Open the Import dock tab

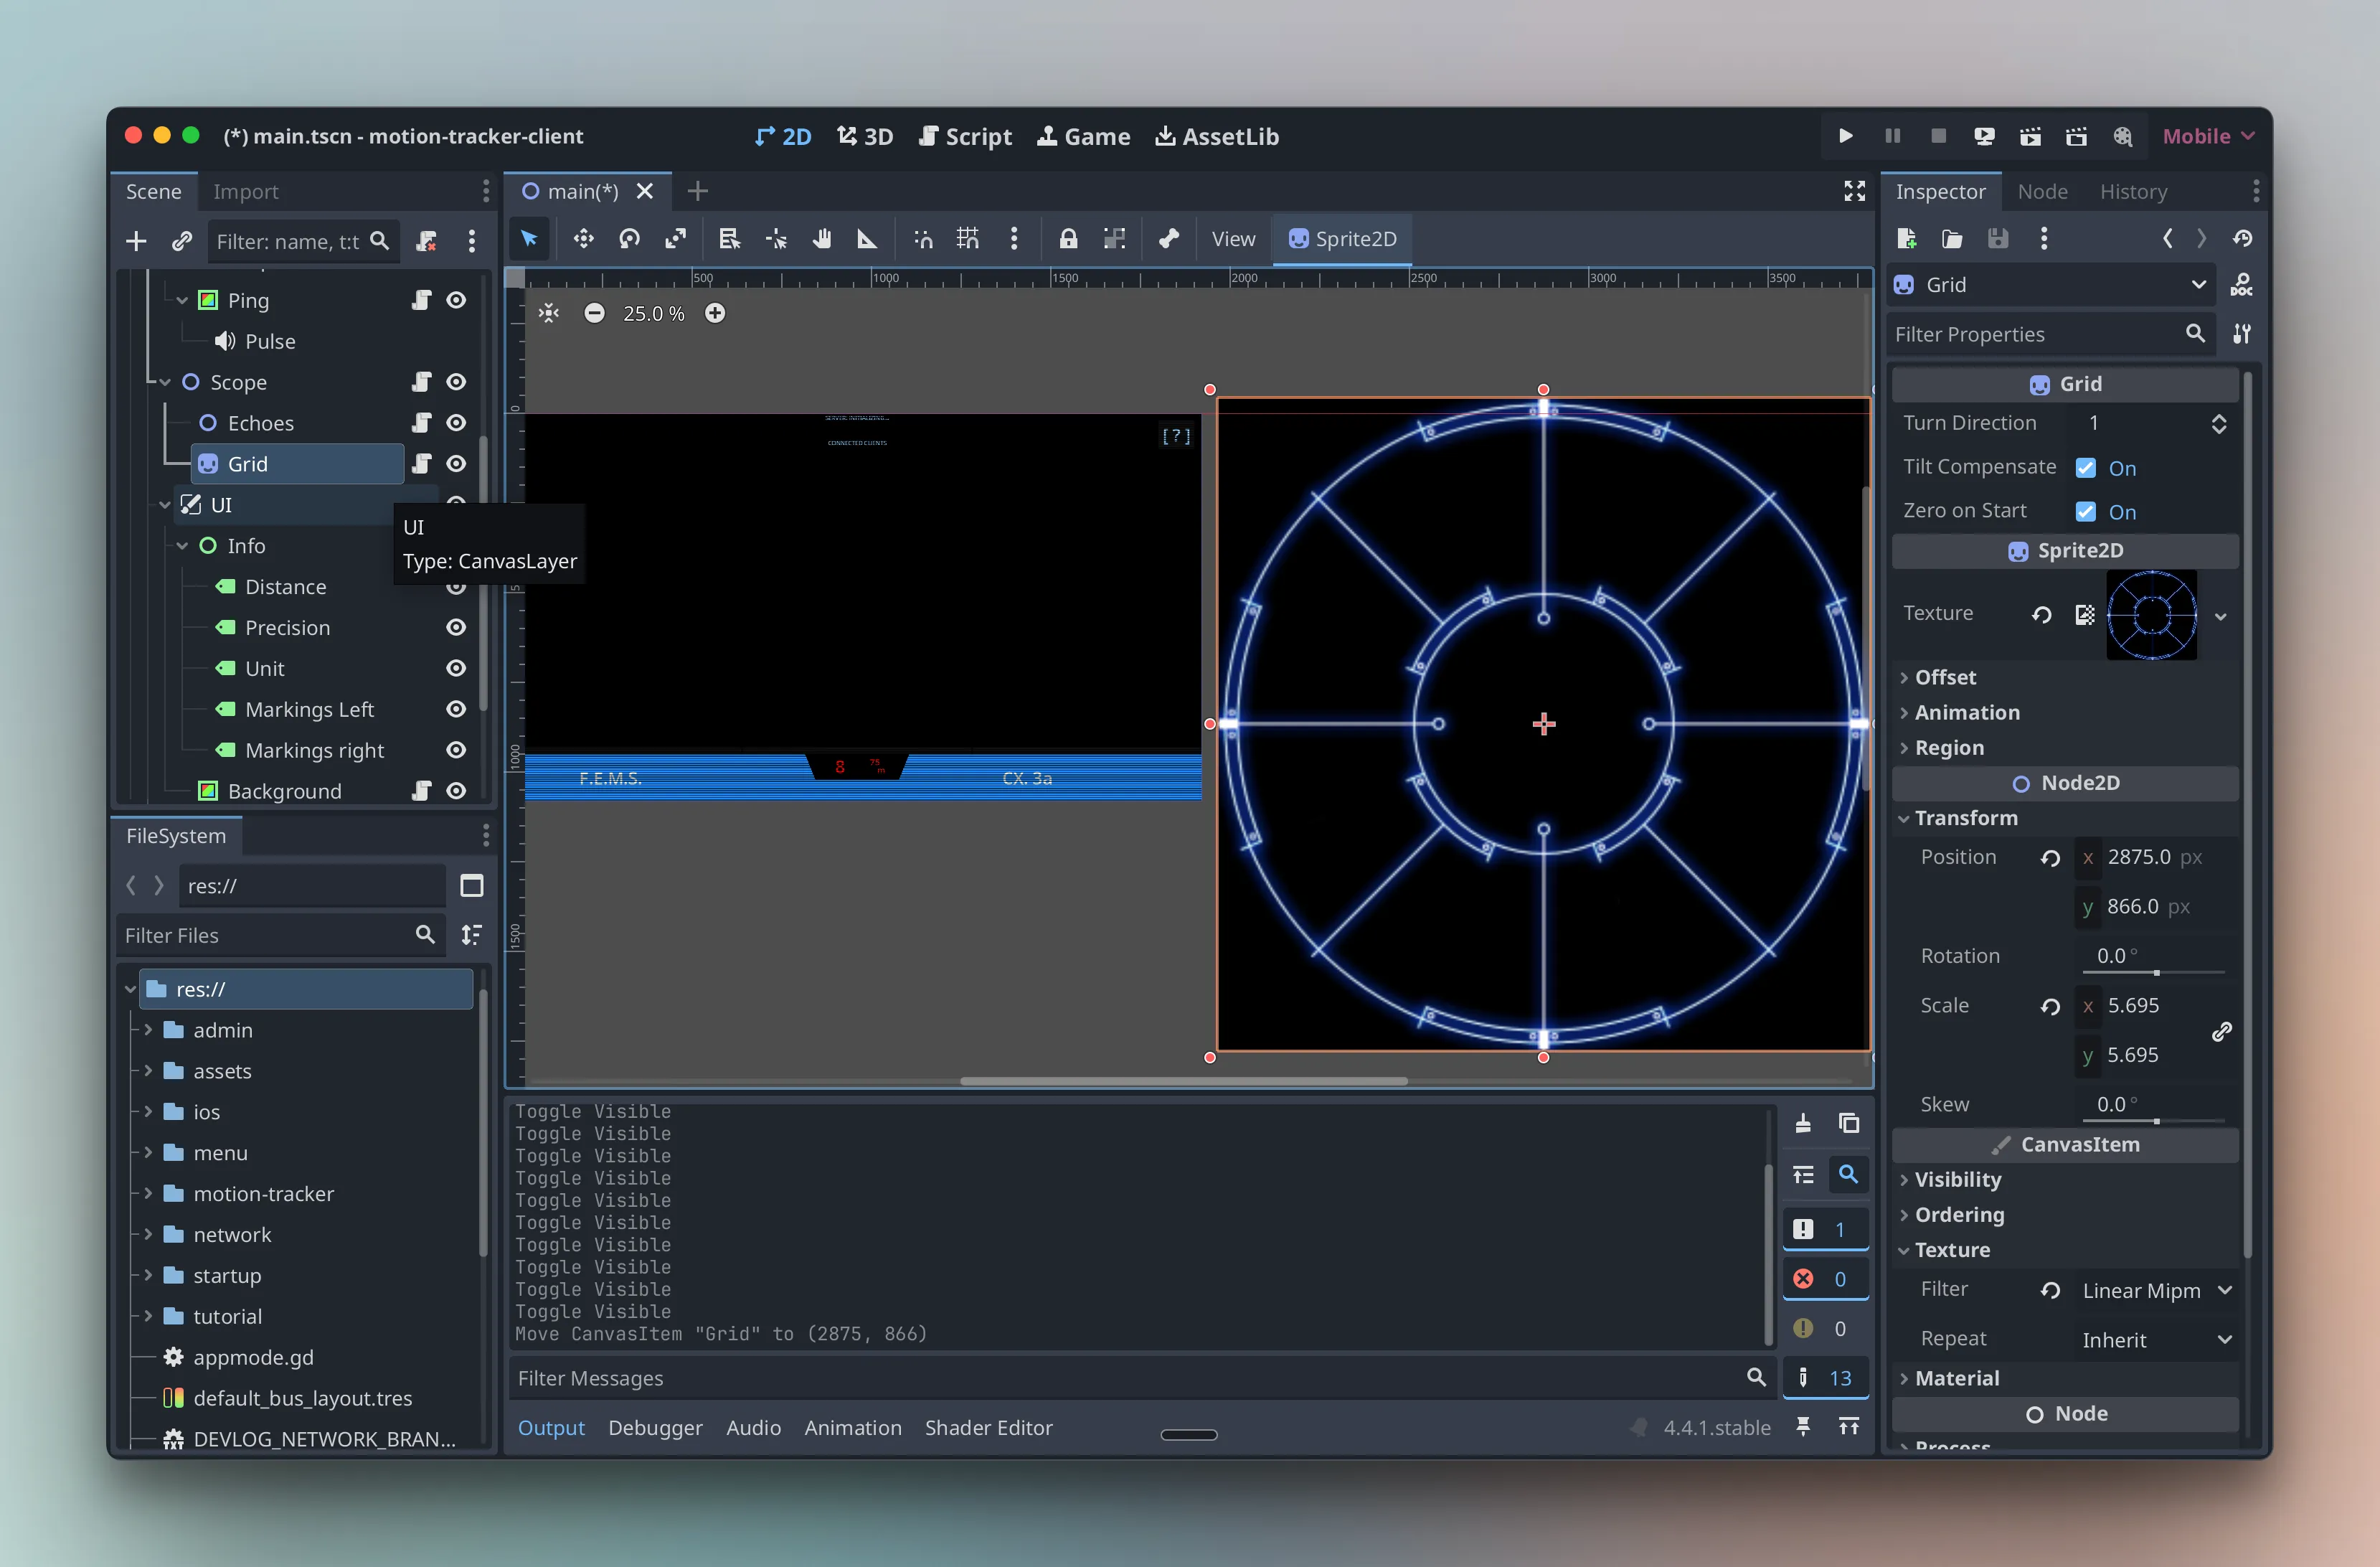click(x=245, y=191)
